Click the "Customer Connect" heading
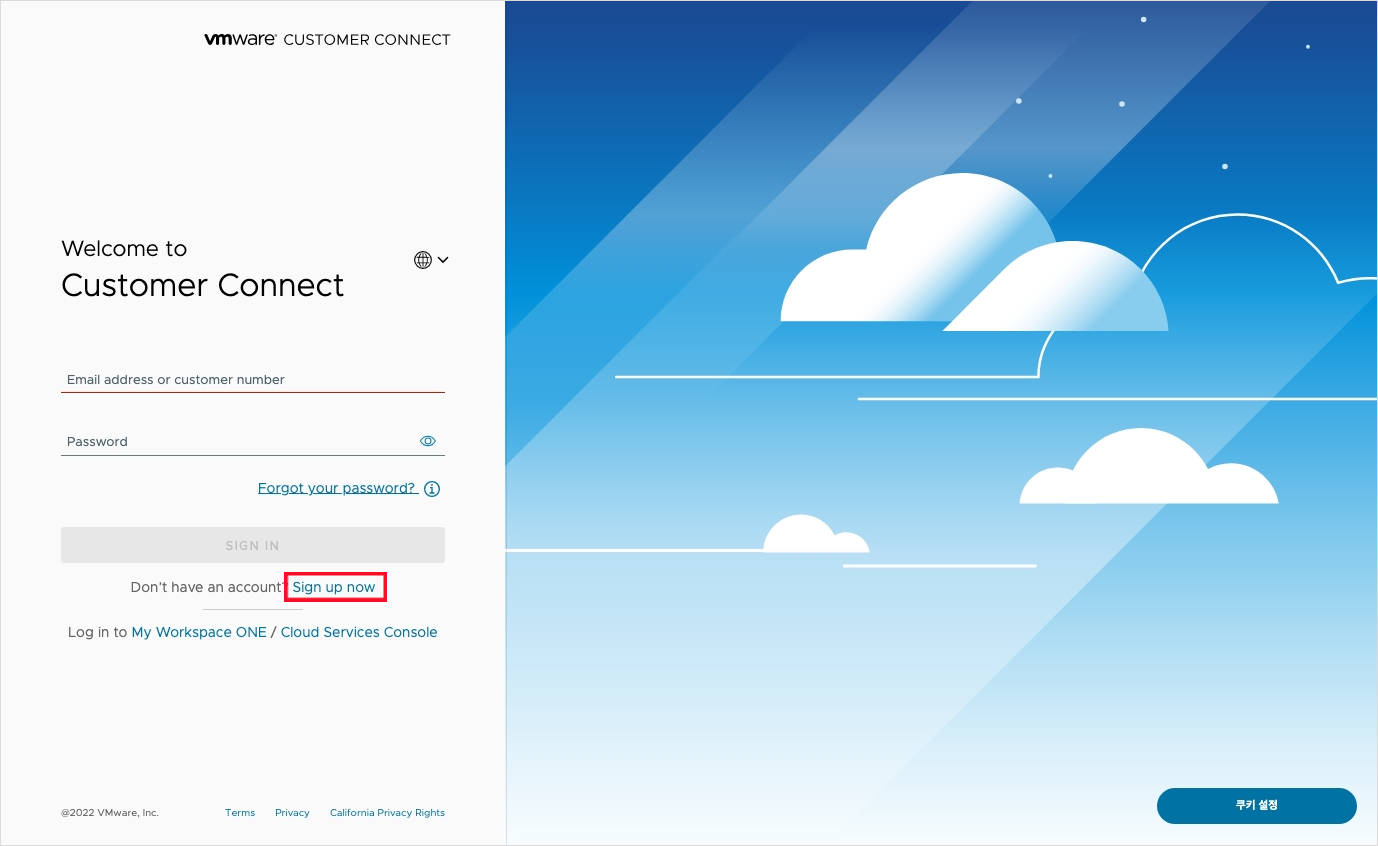 click(x=203, y=286)
